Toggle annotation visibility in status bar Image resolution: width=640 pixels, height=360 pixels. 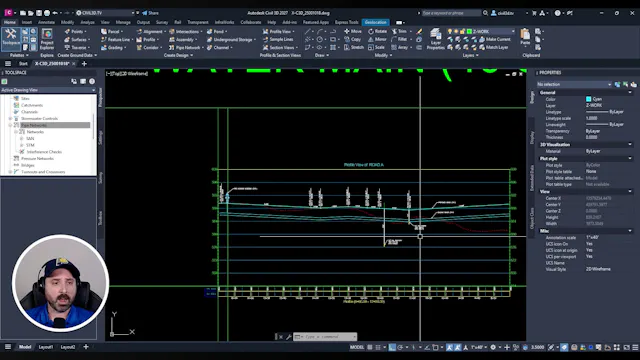(x=449, y=347)
